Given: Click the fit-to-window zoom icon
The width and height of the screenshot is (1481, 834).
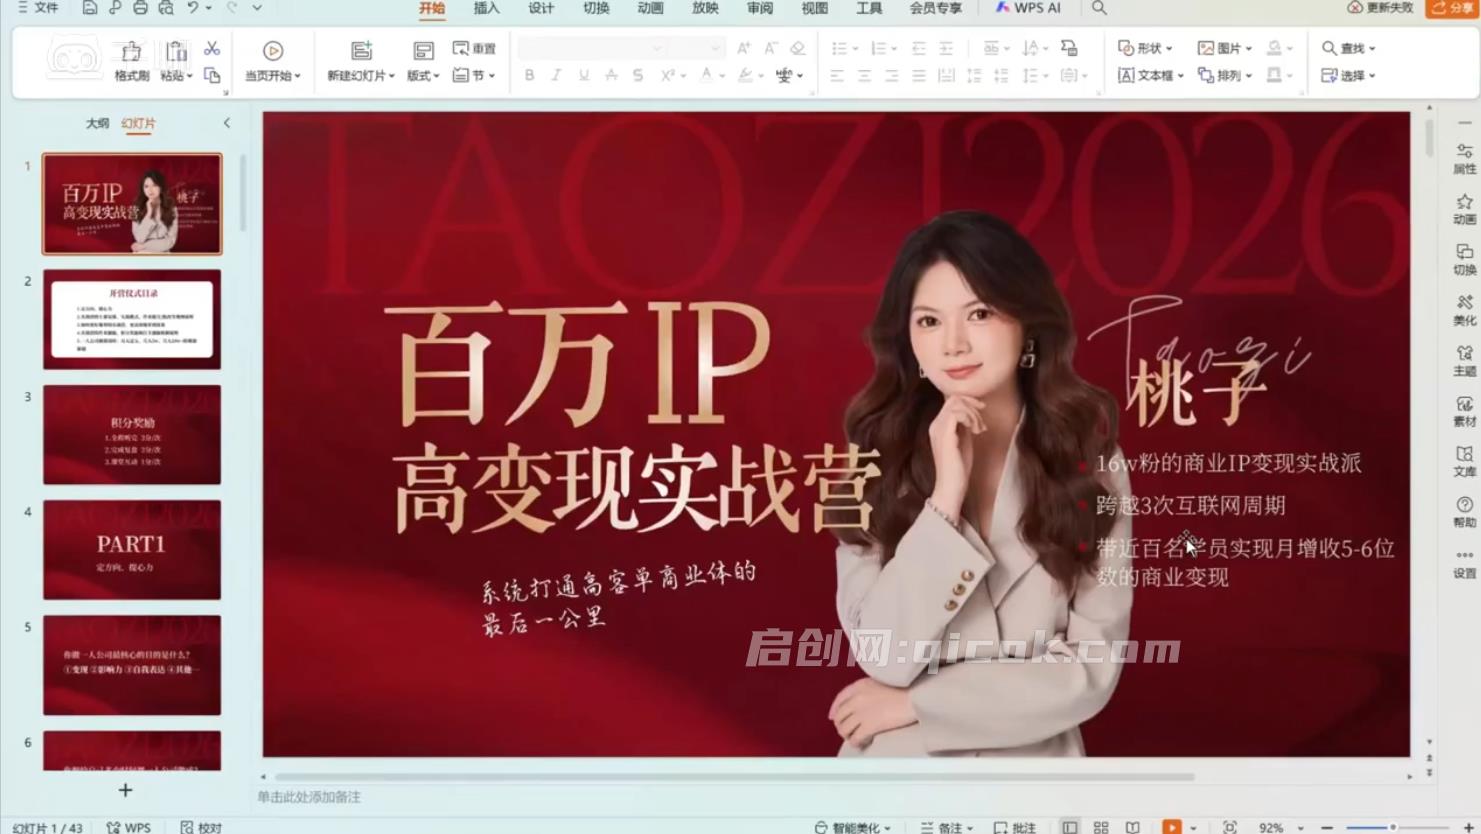Looking at the screenshot, I should point(1230,827).
